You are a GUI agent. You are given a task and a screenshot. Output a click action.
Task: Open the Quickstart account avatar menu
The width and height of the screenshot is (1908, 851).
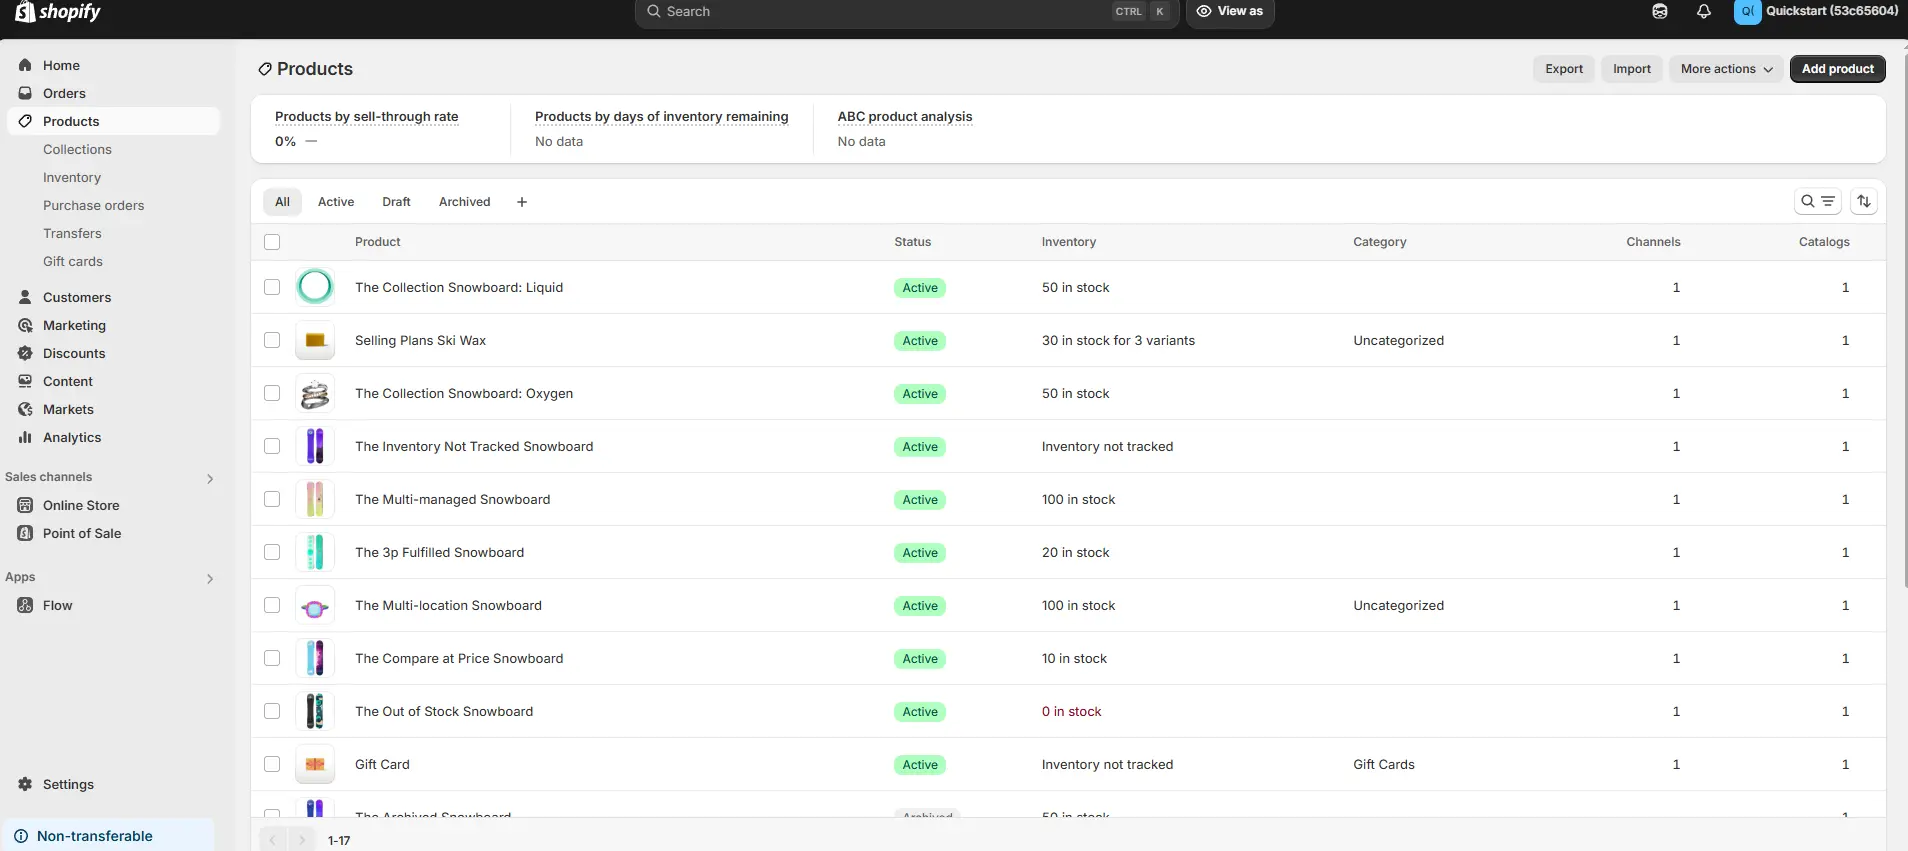pyautogui.click(x=1747, y=12)
